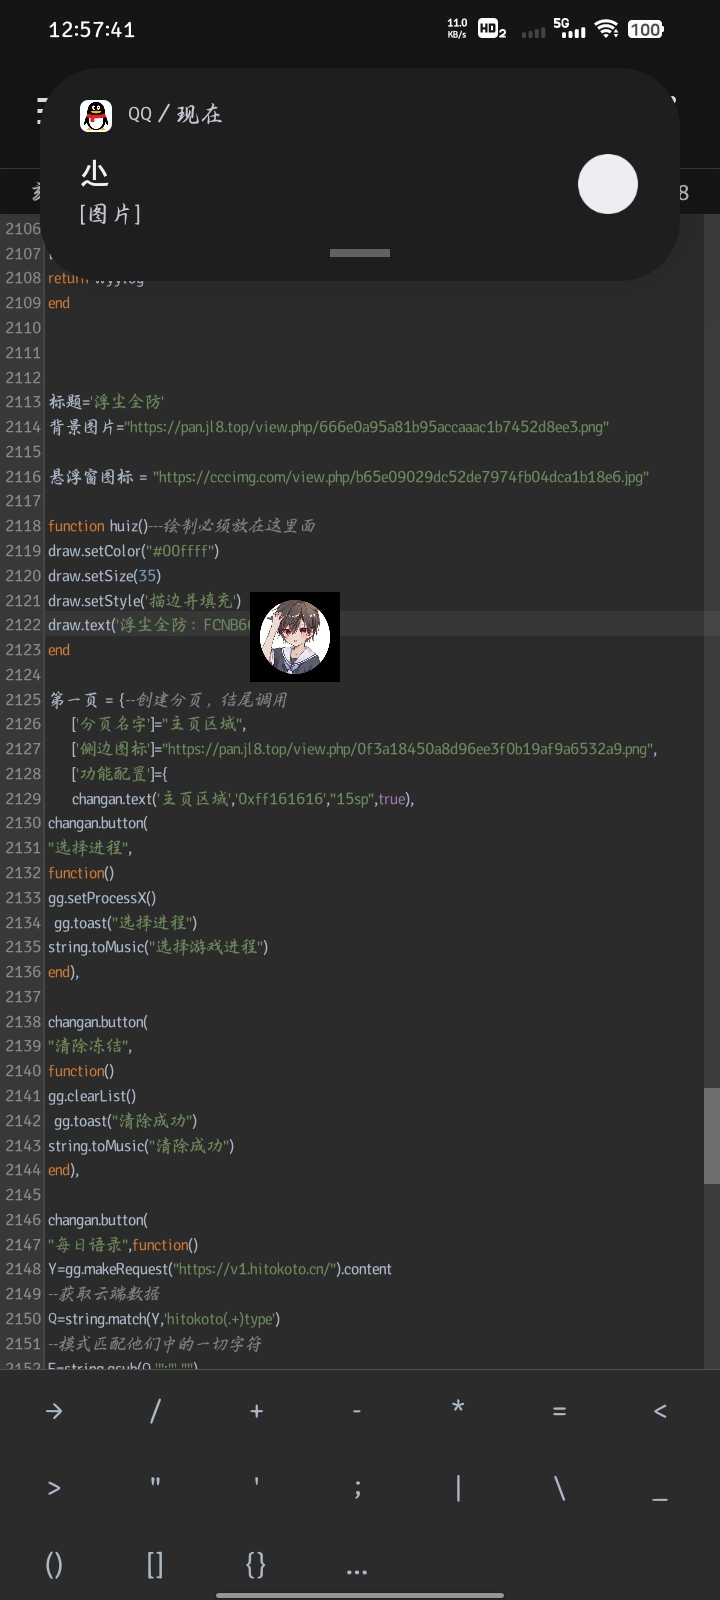Insert a pair of square brackets

coord(155,1565)
